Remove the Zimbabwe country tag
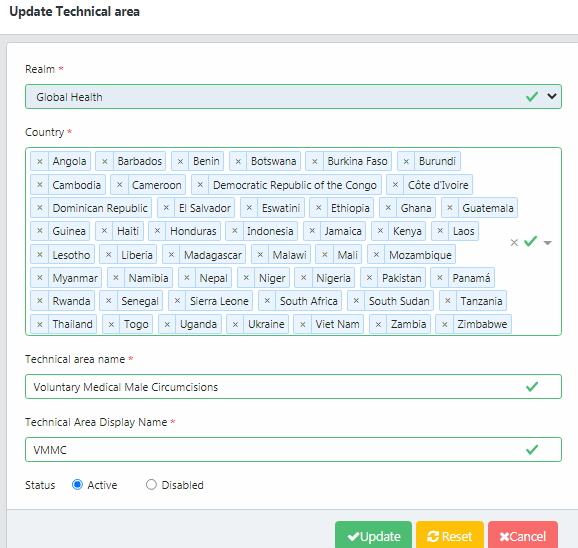This screenshot has width=578, height=548. coord(445,324)
